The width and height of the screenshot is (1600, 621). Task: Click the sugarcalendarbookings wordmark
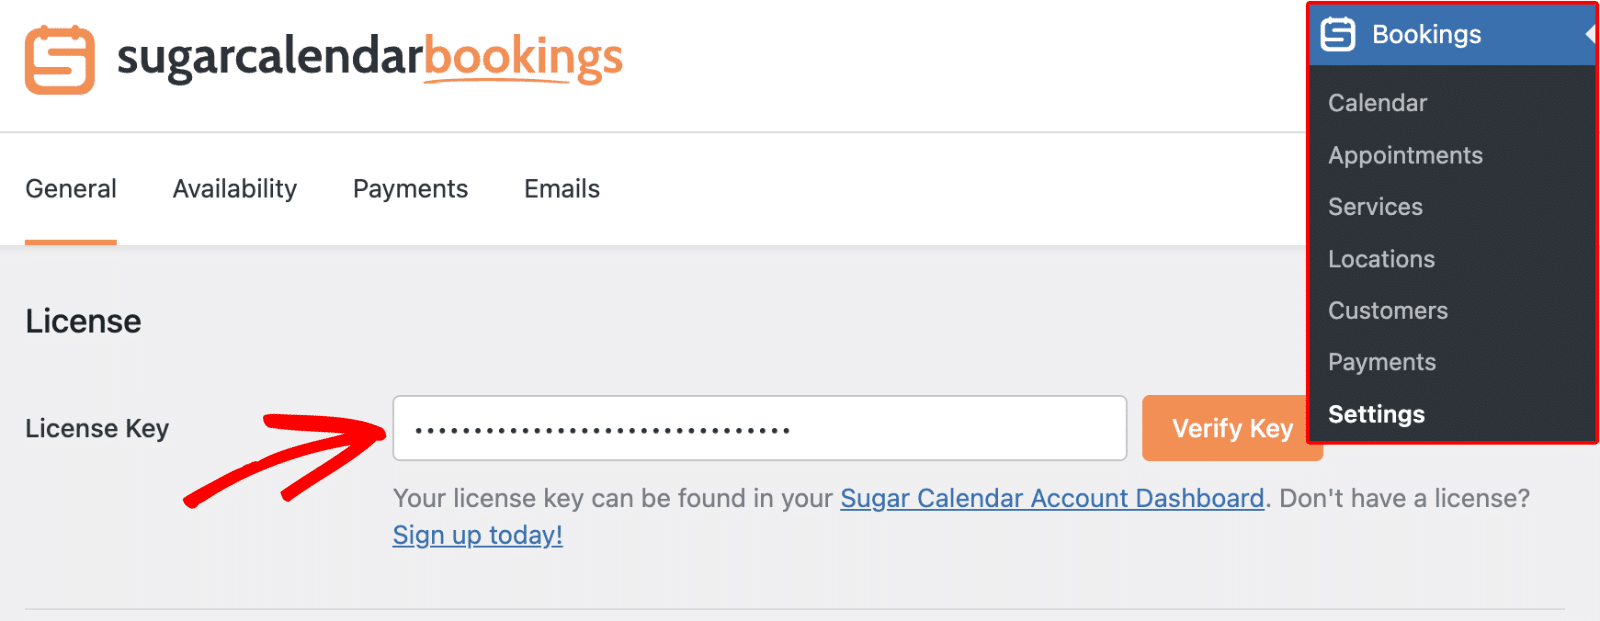[370, 58]
